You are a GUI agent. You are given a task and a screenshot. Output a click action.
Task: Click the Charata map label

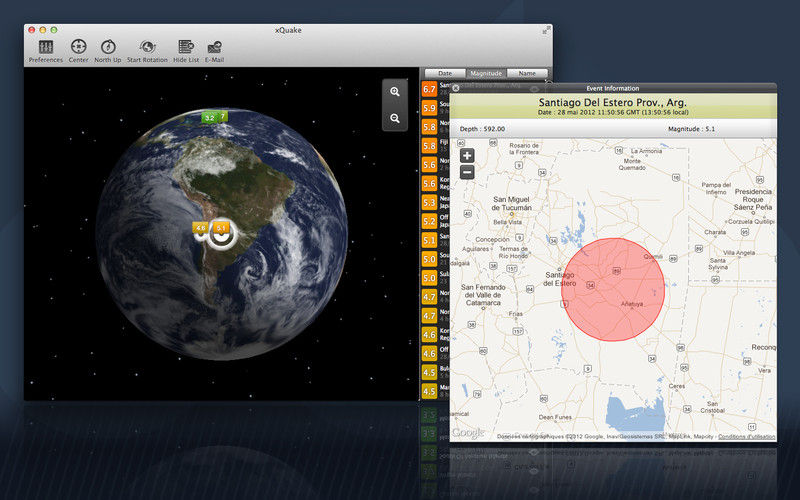(x=715, y=232)
